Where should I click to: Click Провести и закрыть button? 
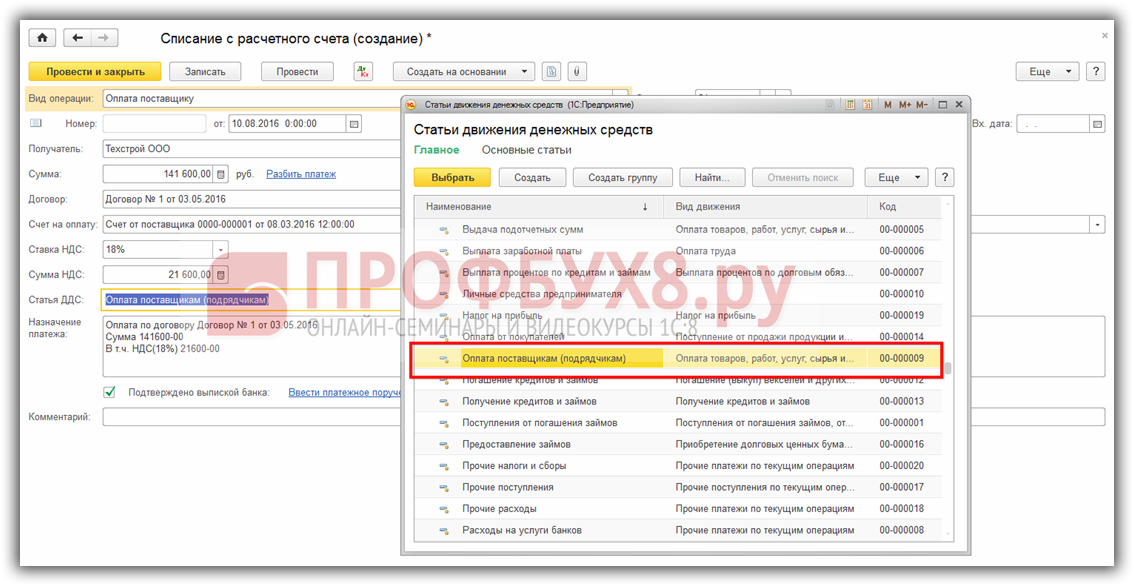pyautogui.click(x=95, y=72)
